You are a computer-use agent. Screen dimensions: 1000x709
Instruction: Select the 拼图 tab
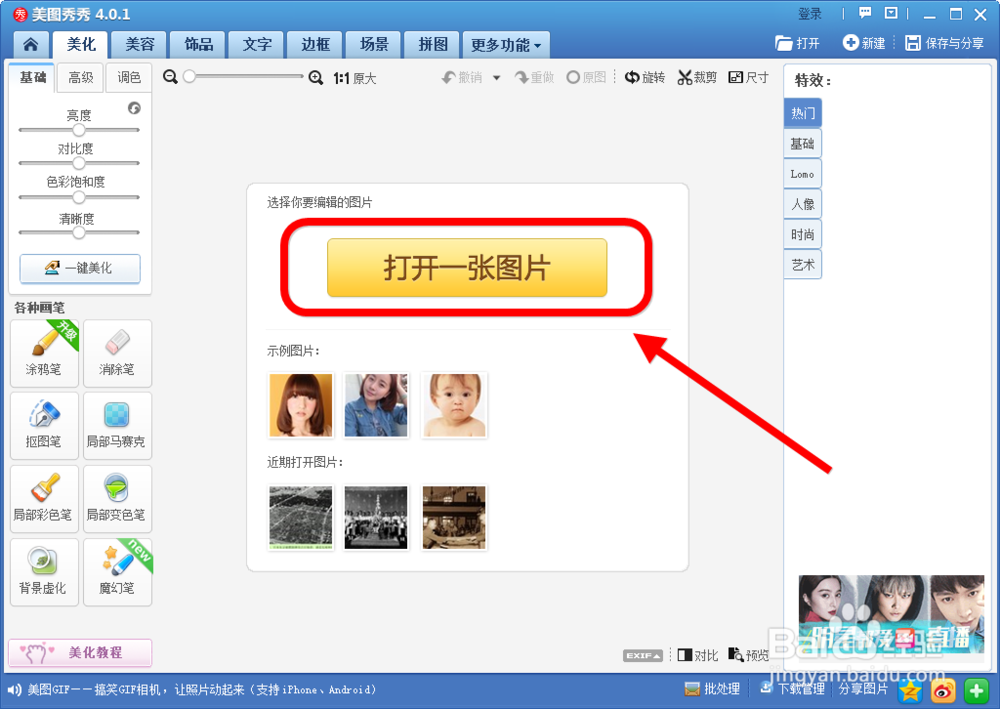pos(433,45)
